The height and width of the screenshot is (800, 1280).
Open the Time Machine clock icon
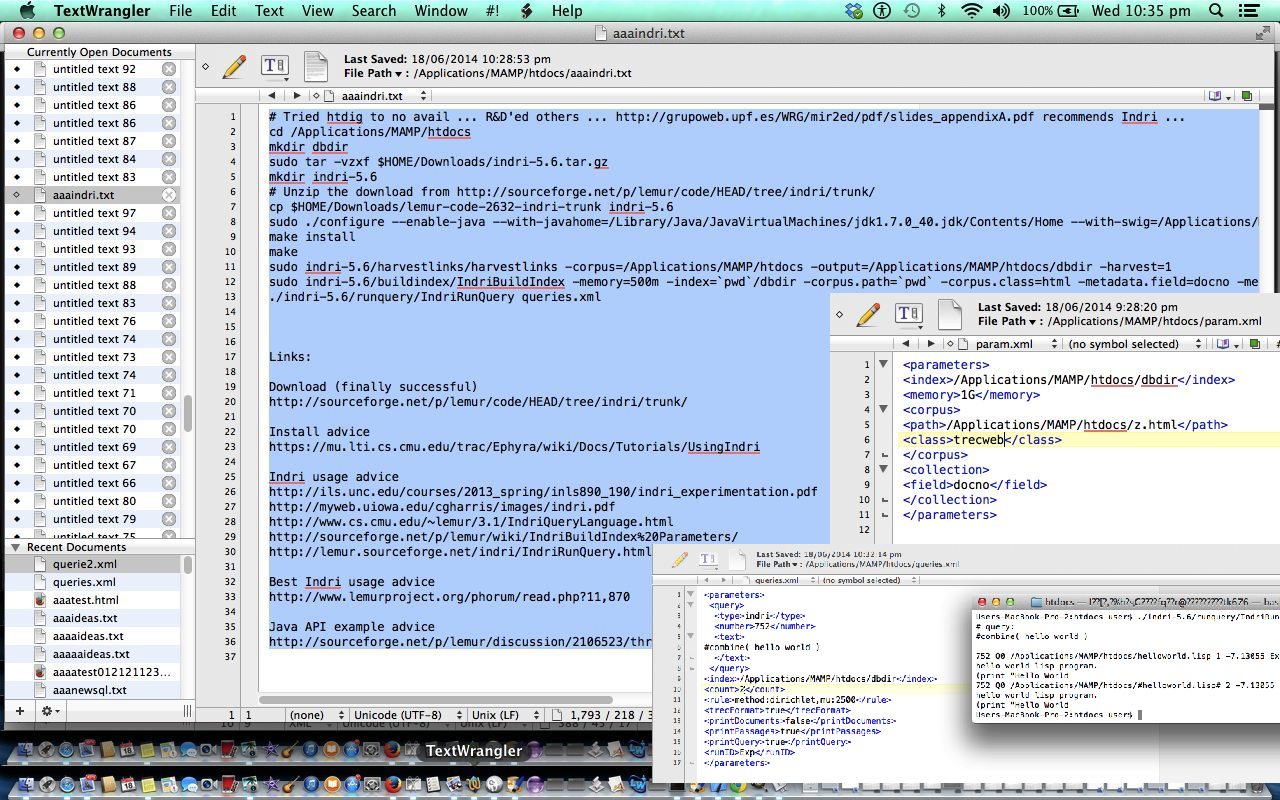[911, 11]
